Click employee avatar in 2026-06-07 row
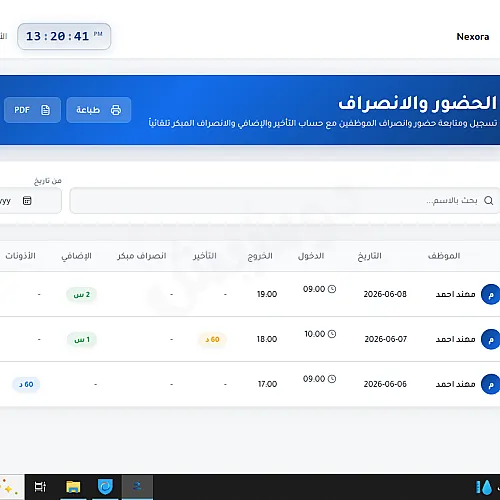The image size is (500, 500). click(x=491, y=339)
